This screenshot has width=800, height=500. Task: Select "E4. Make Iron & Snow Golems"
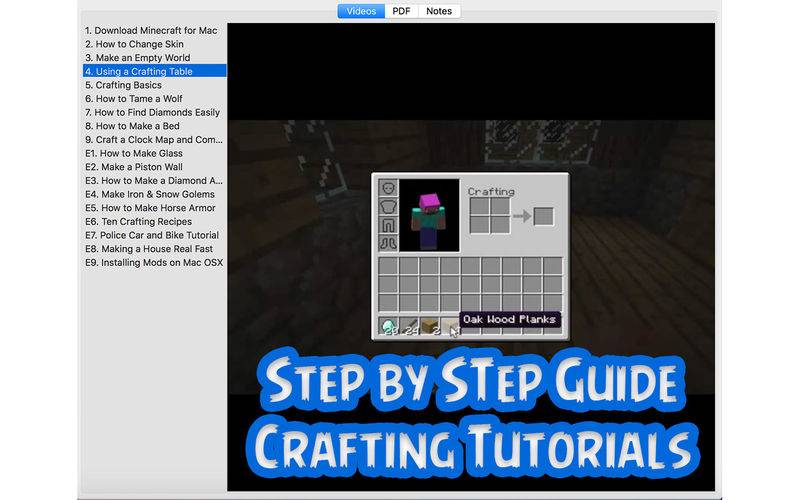click(x=154, y=194)
